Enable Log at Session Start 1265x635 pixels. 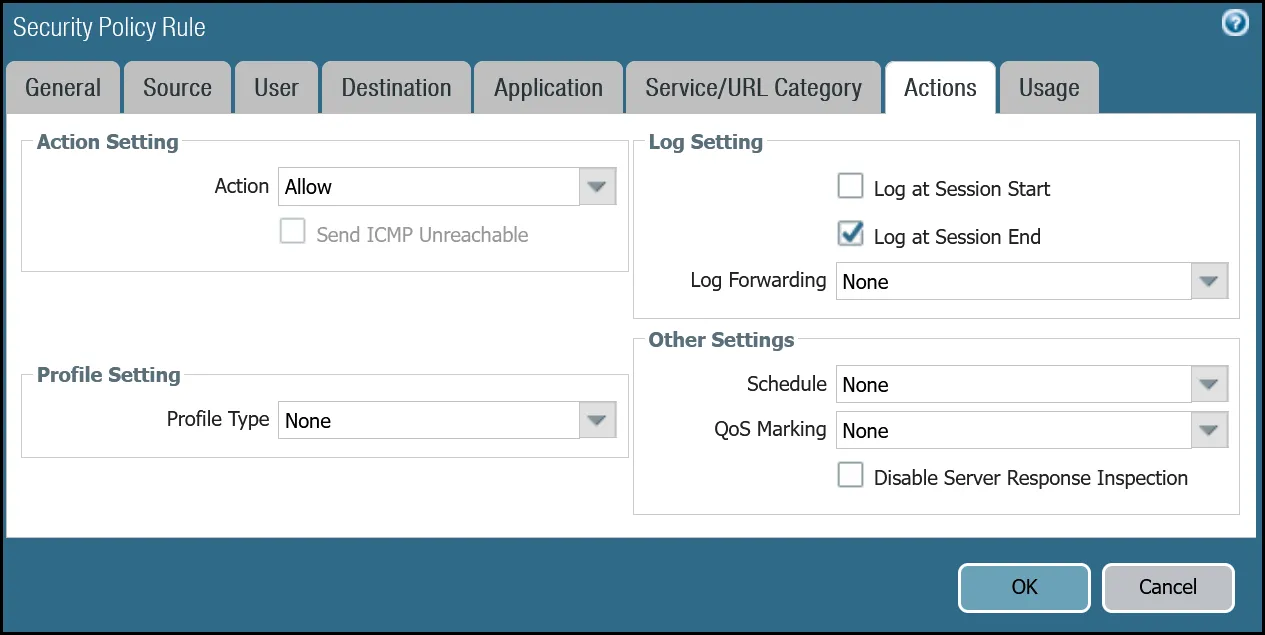point(850,185)
